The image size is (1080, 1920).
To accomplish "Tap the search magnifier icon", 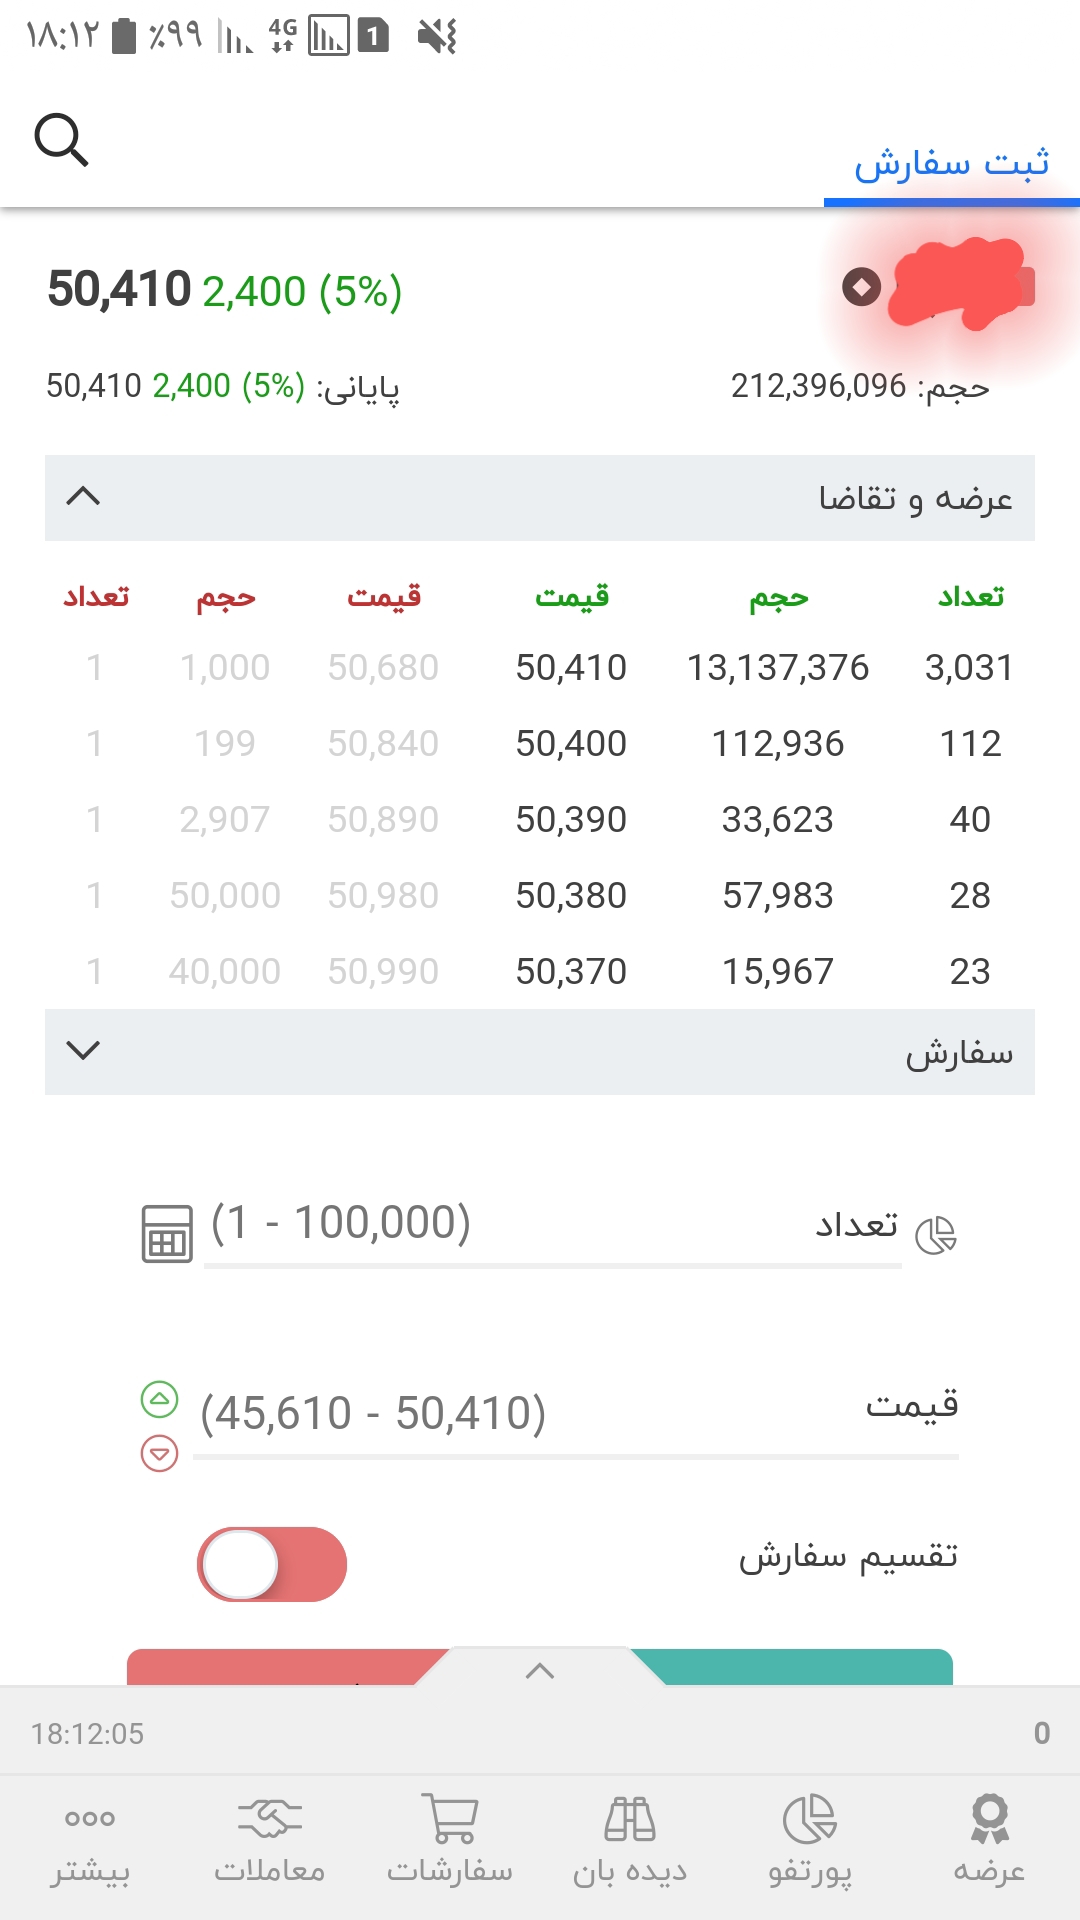I will click(x=62, y=140).
